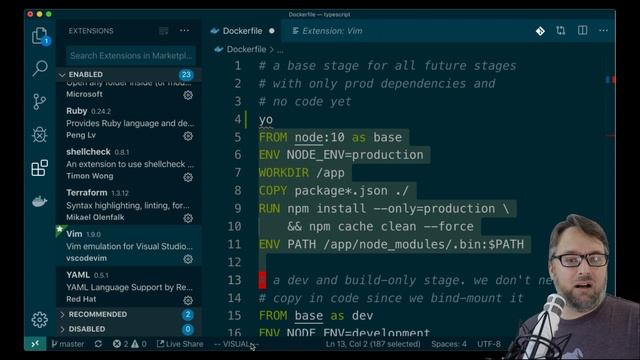Click 'COPY' keyword on line 8

click(x=273, y=191)
